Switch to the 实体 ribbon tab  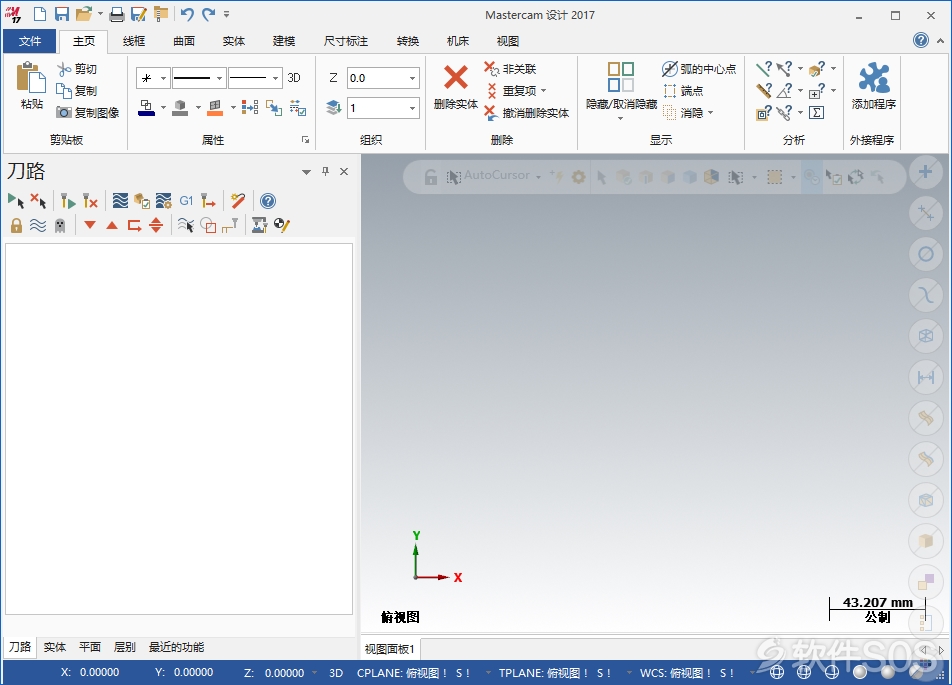[x=234, y=41]
